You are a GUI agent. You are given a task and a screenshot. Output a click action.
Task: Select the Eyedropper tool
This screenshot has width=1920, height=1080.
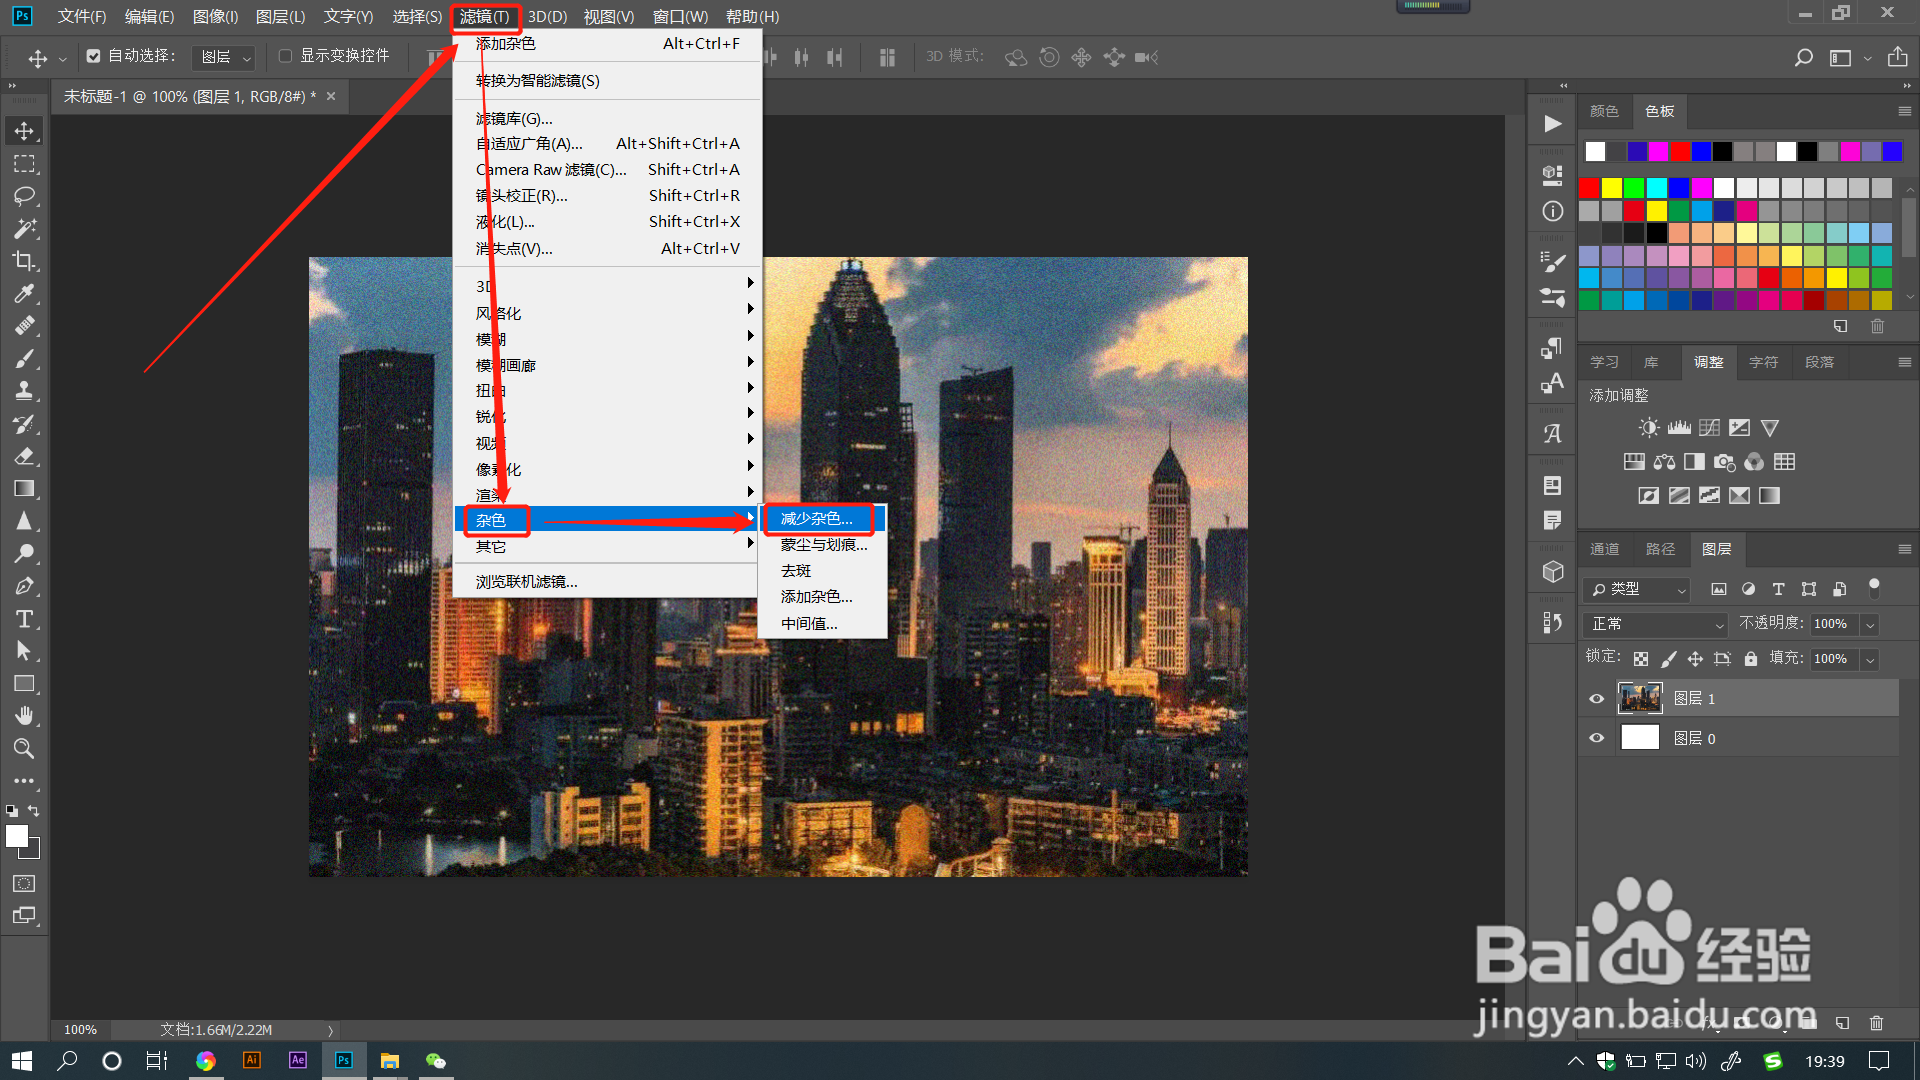24,294
